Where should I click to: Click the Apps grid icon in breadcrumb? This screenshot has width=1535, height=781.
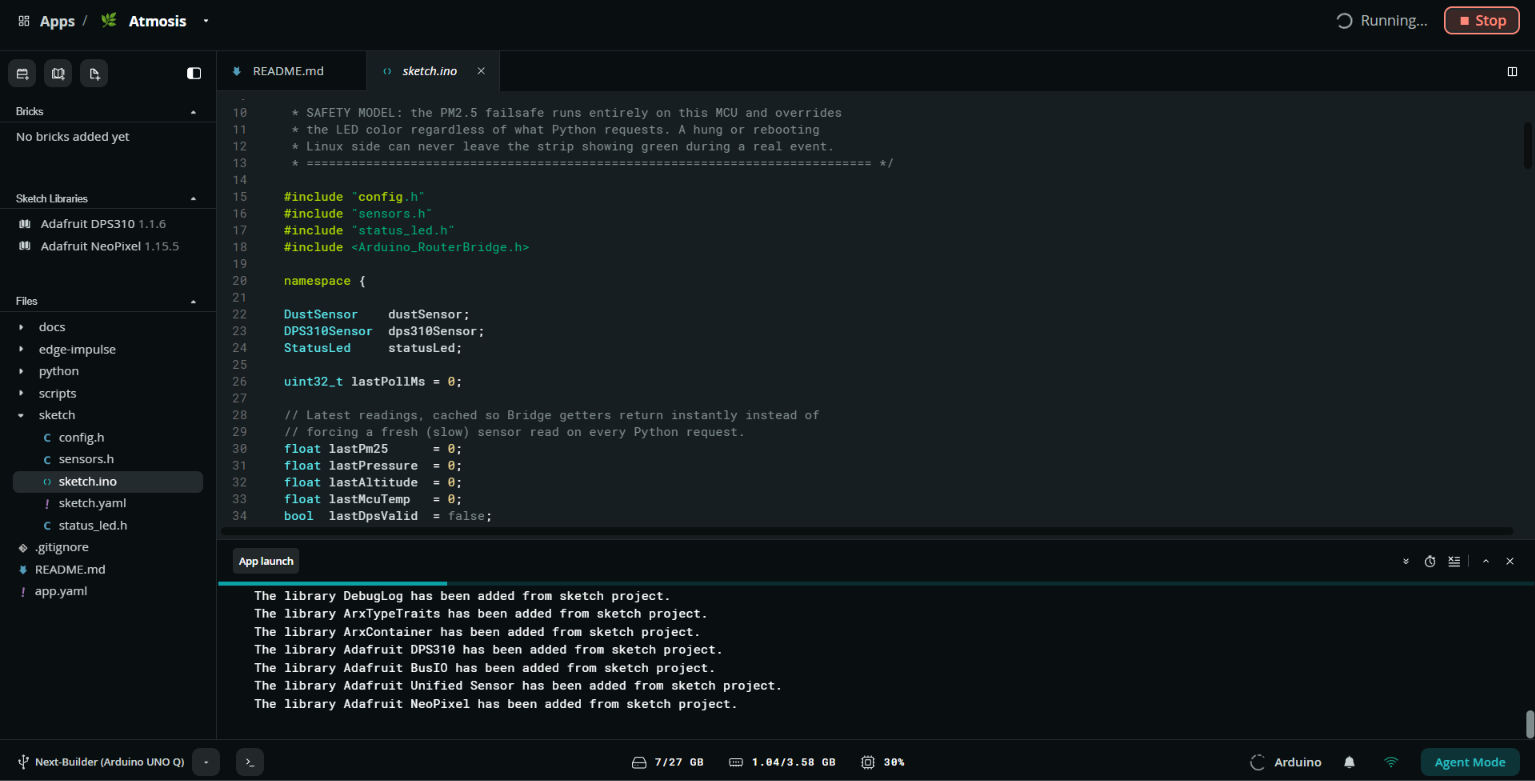(24, 21)
